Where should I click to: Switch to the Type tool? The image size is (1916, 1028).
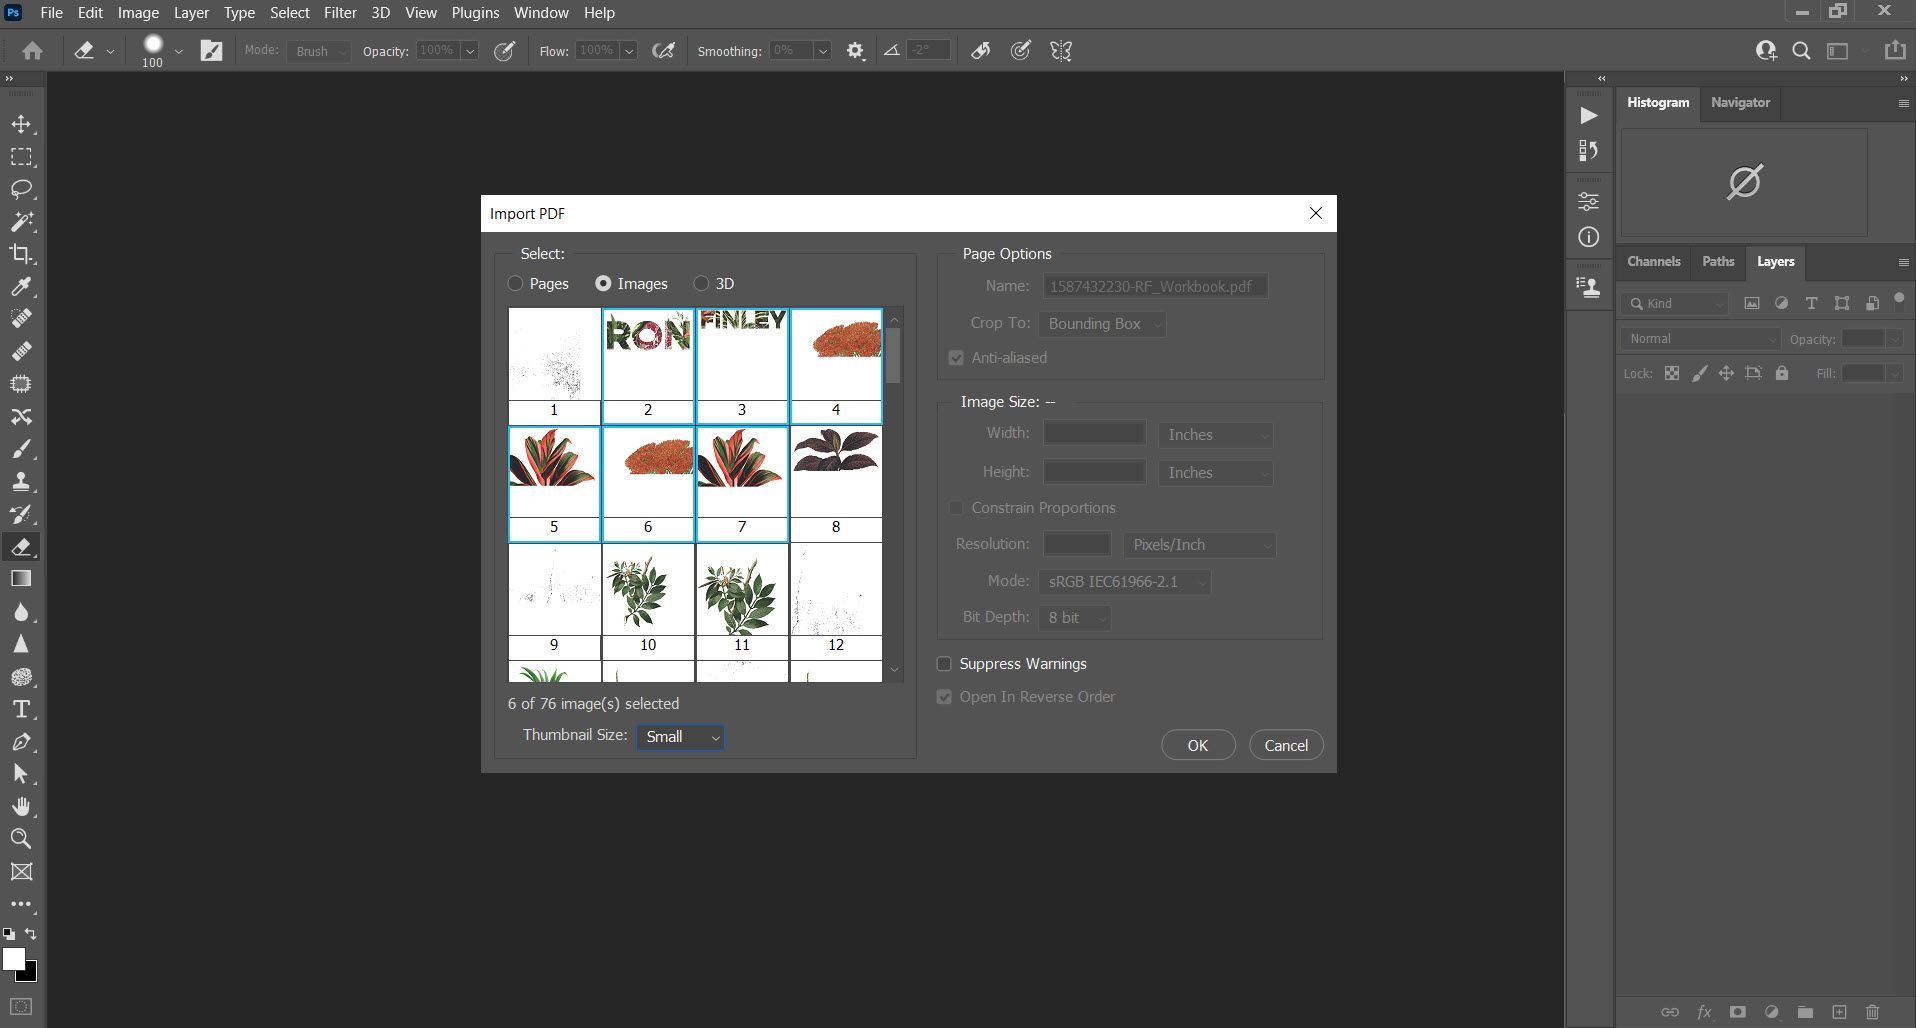click(22, 710)
